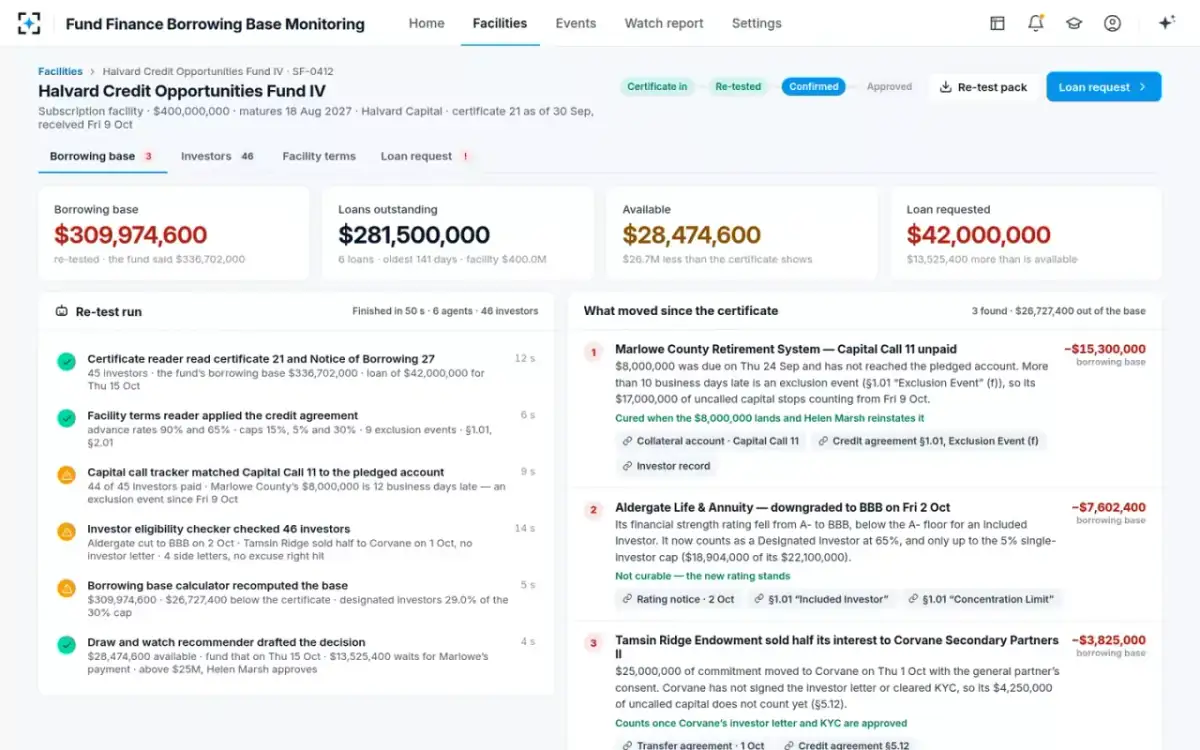Open the notifications bell
1200x750 pixels.
[1035, 23]
